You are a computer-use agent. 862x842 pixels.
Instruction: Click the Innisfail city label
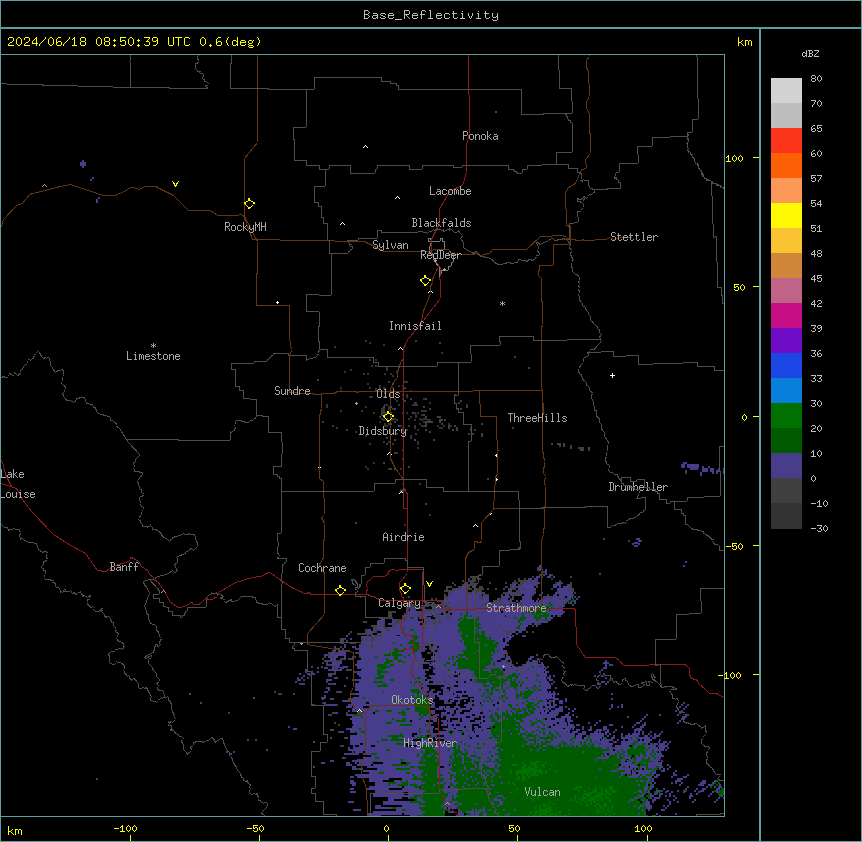pos(415,326)
